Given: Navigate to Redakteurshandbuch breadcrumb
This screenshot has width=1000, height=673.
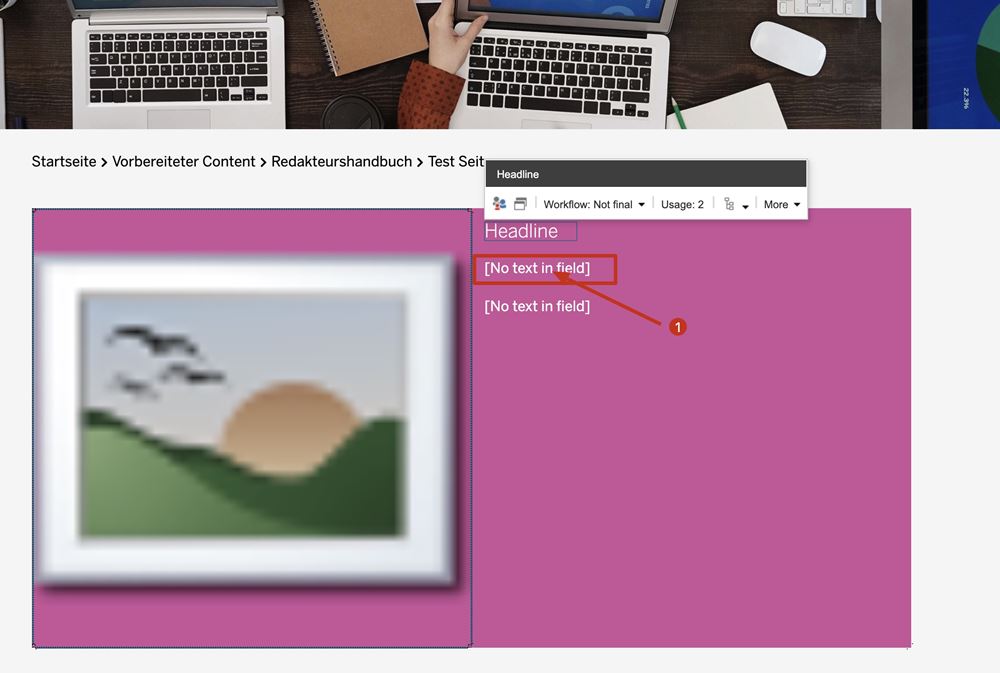Looking at the screenshot, I should [341, 161].
